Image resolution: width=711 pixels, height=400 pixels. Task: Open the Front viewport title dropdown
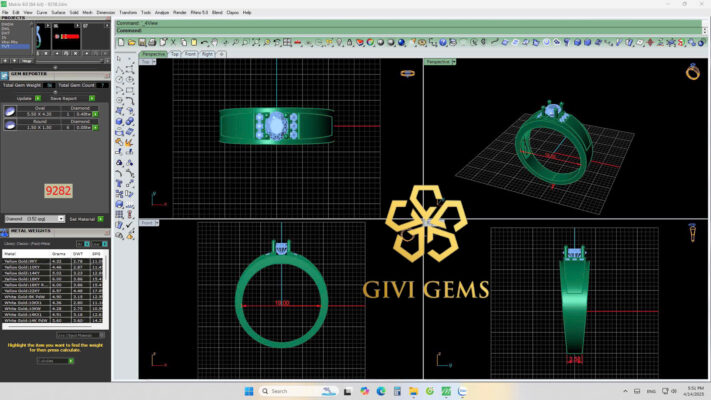point(157,223)
